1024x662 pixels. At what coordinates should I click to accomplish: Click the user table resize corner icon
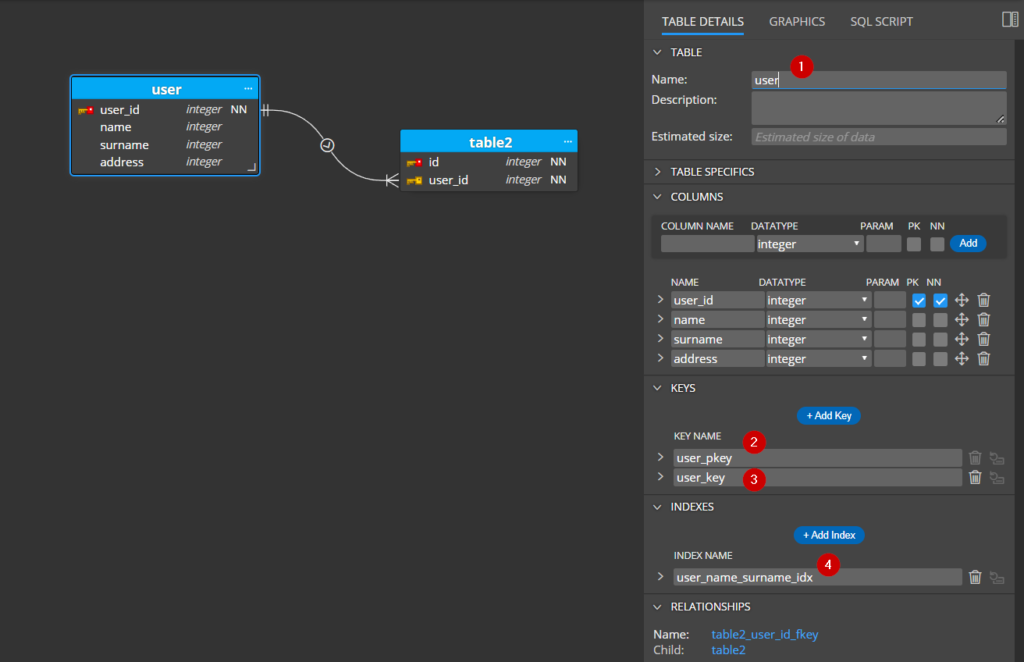coord(252,167)
